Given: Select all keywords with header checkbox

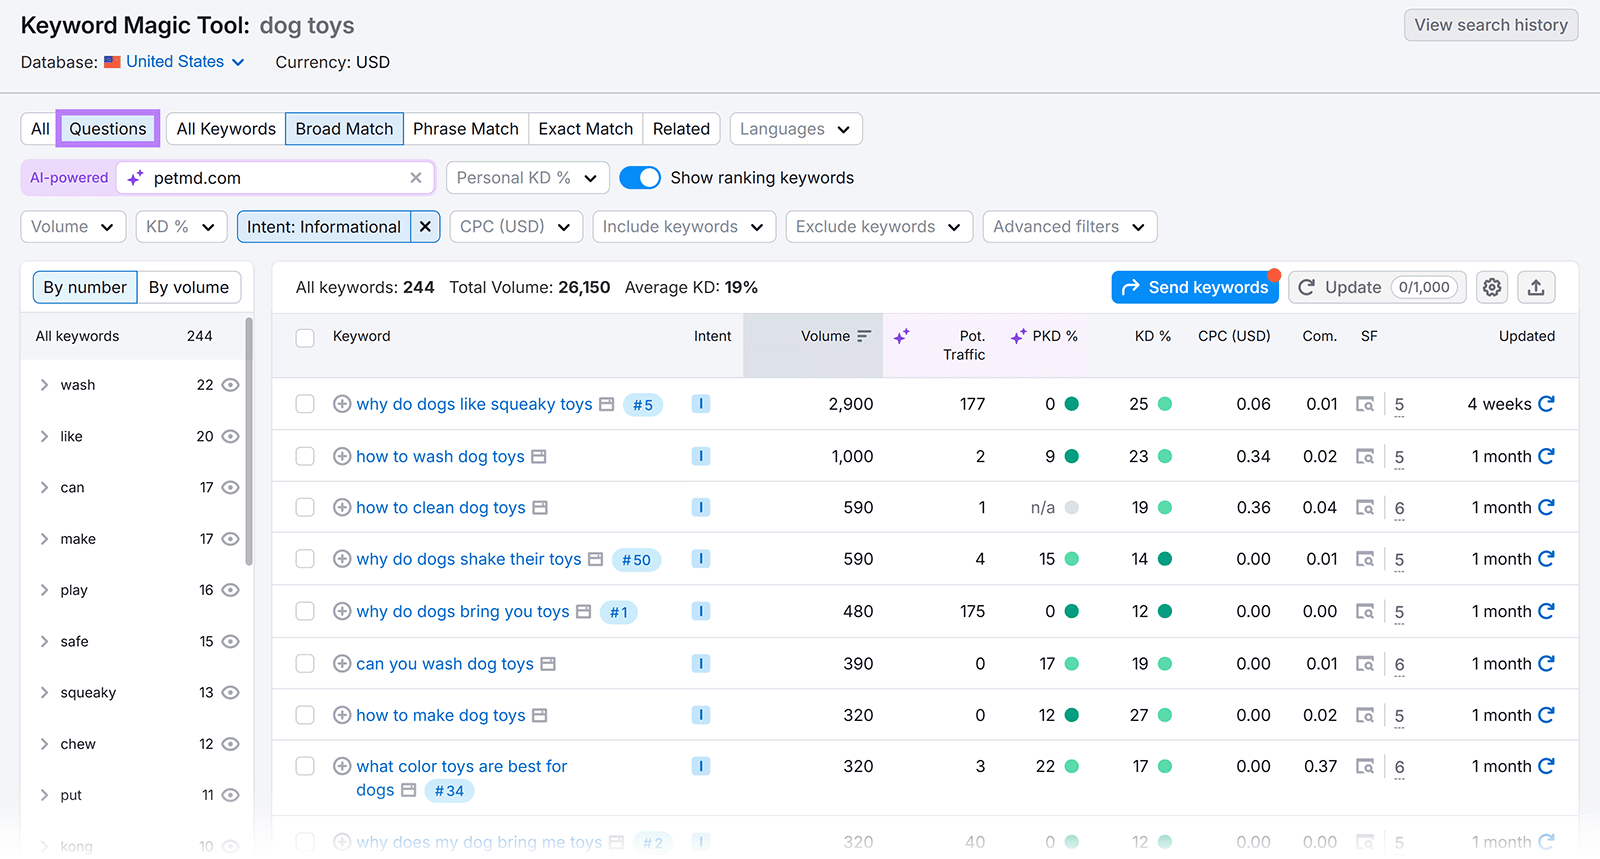Looking at the screenshot, I should 305,338.
